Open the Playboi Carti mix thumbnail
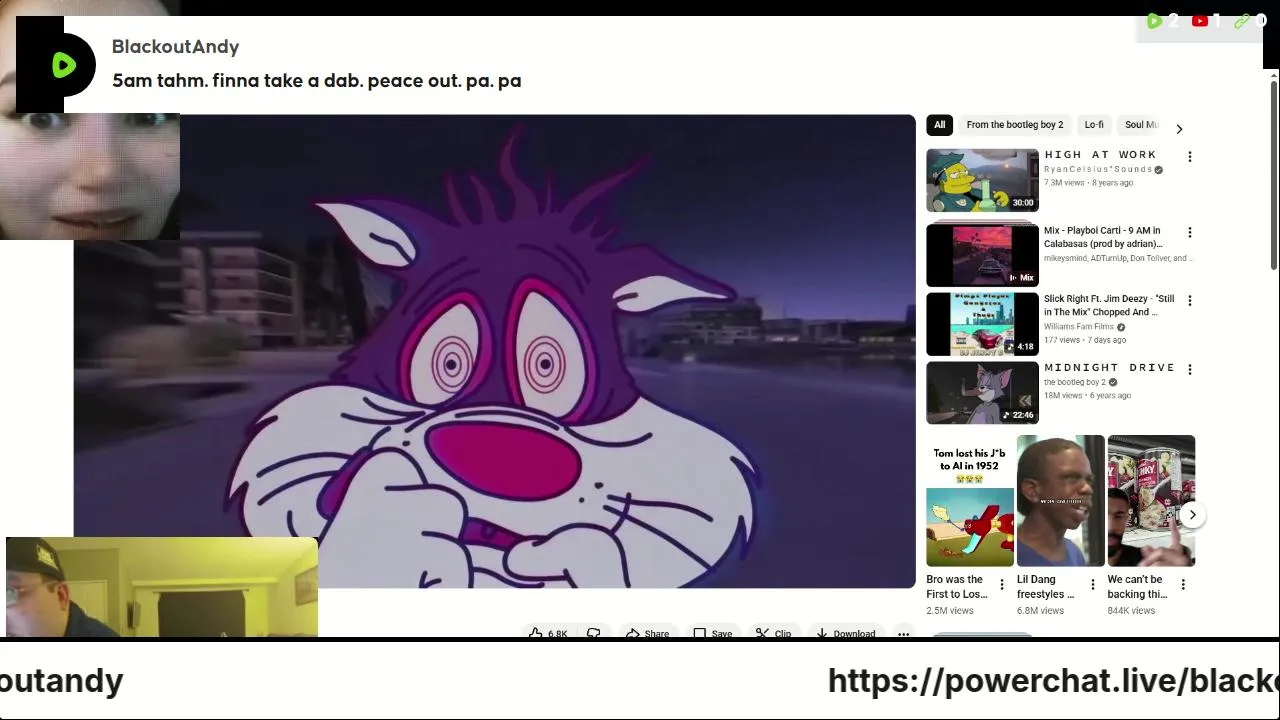1280x720 pixels. pos(982,255)
